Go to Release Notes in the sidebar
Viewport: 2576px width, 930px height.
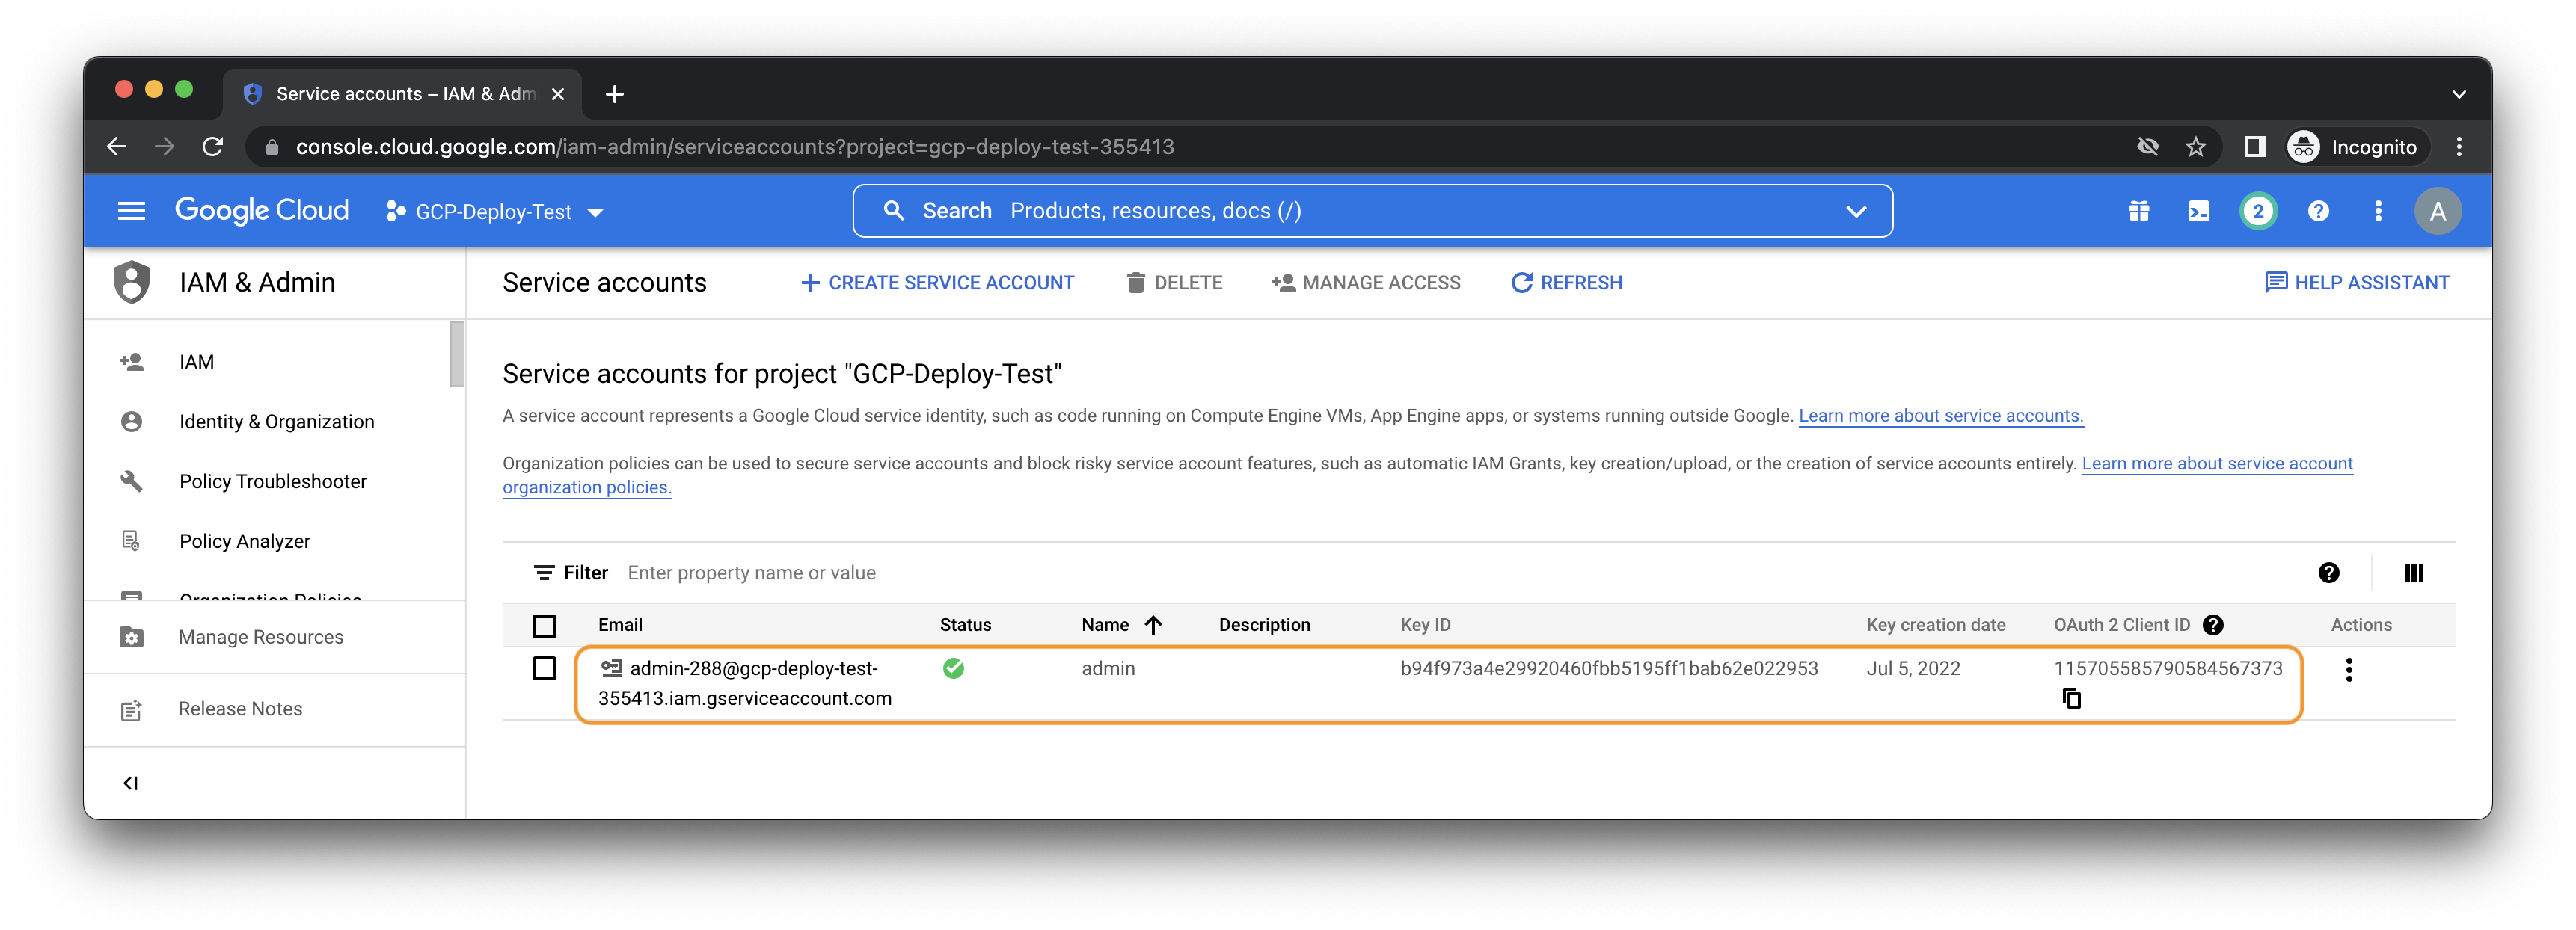click(239, 708)
